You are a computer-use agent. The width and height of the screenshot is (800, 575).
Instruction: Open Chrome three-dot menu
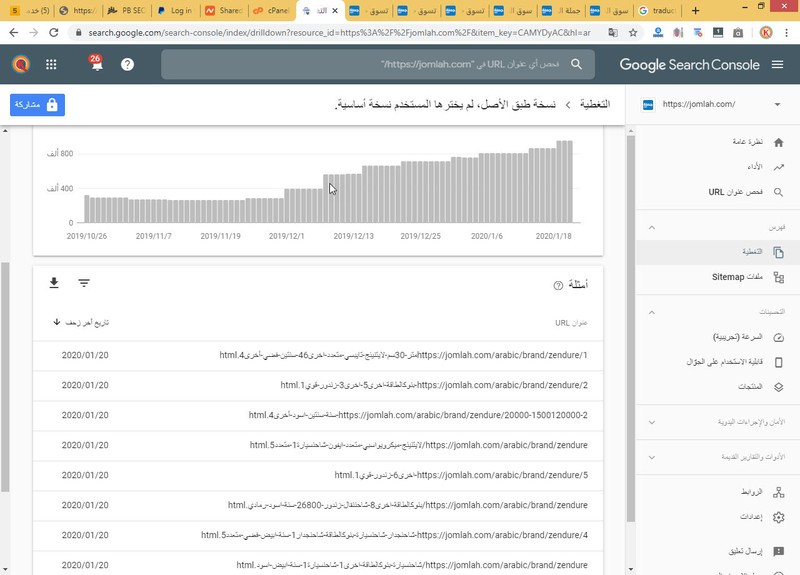(x=786, y=33)
